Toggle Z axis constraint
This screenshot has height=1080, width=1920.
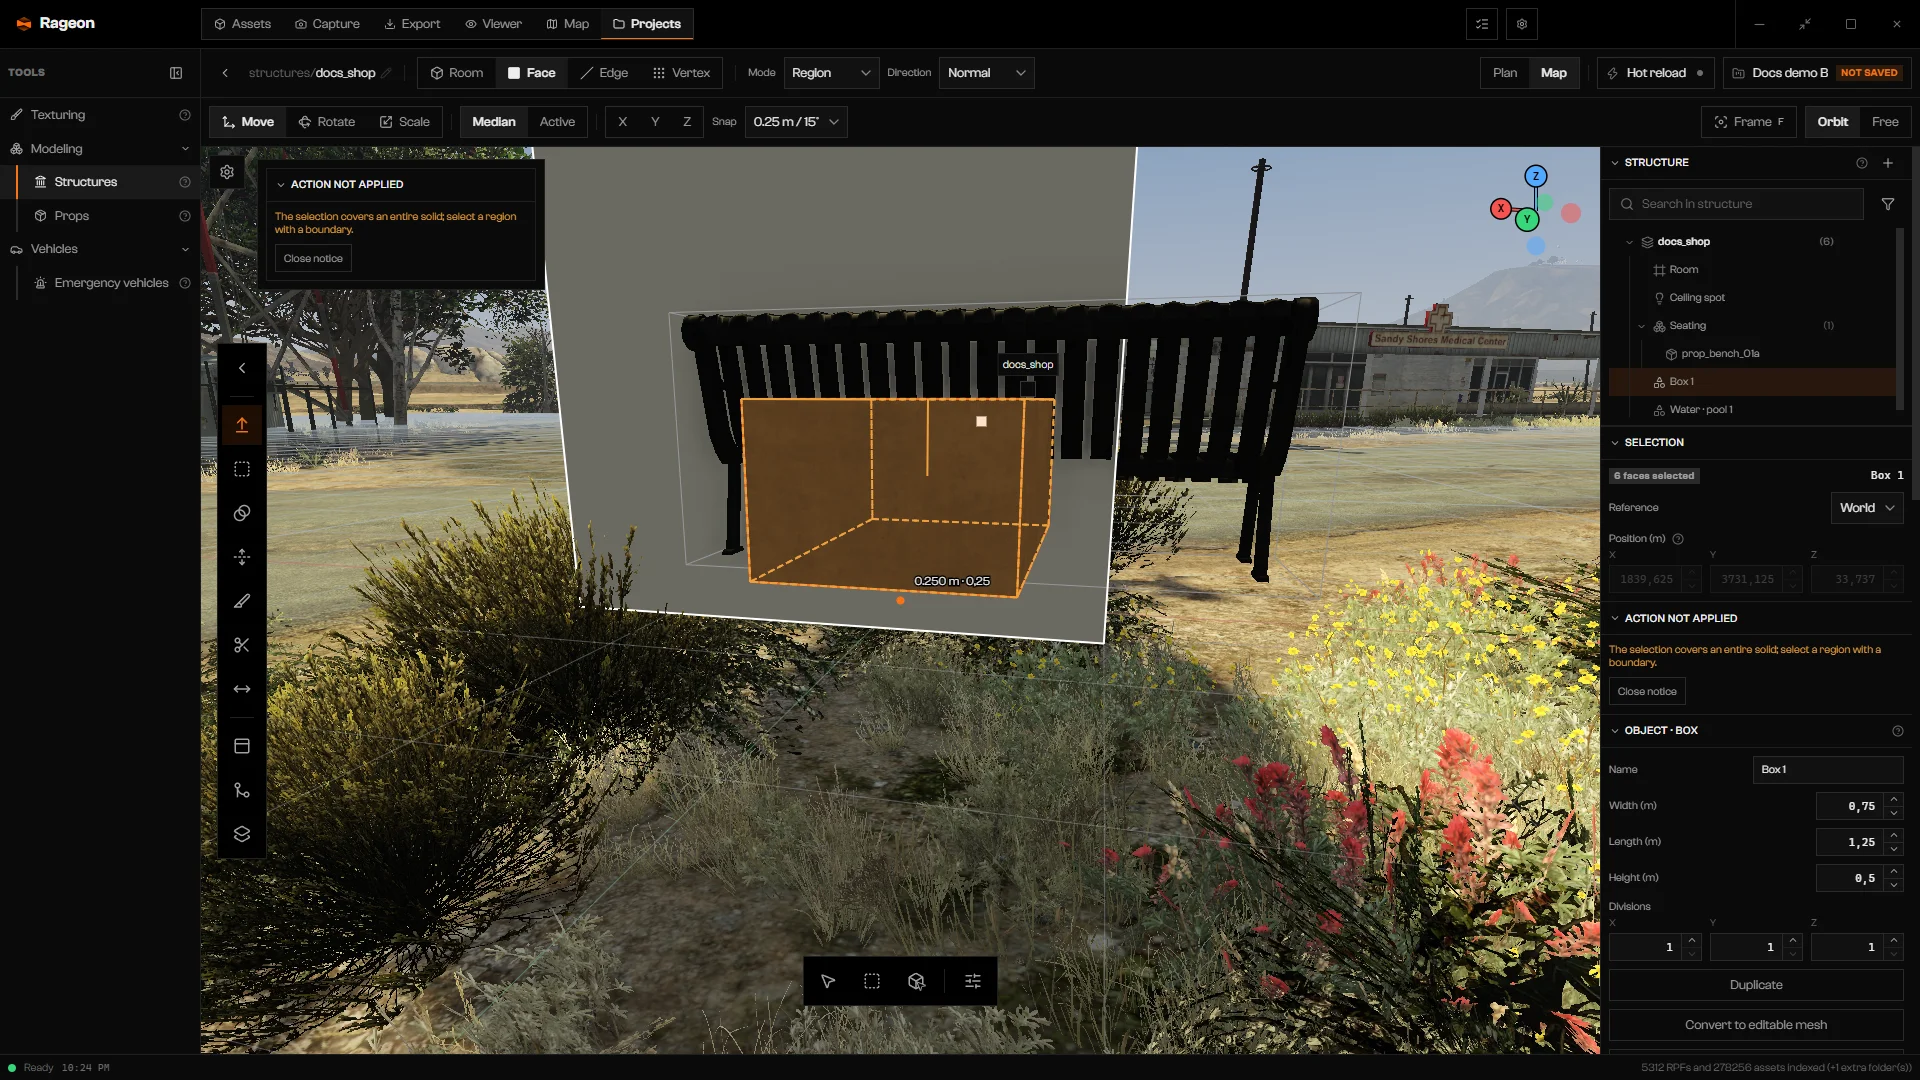687,122
